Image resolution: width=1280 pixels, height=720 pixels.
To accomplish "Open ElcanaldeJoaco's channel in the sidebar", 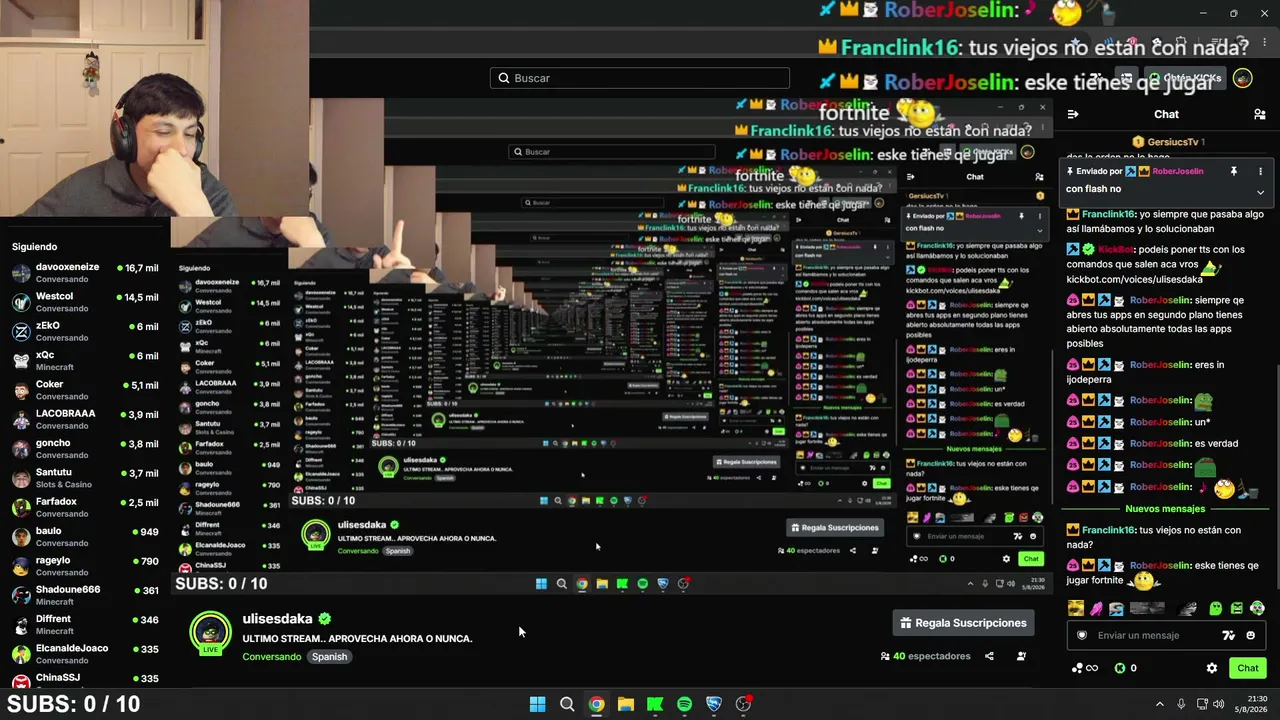I will 85,654.
